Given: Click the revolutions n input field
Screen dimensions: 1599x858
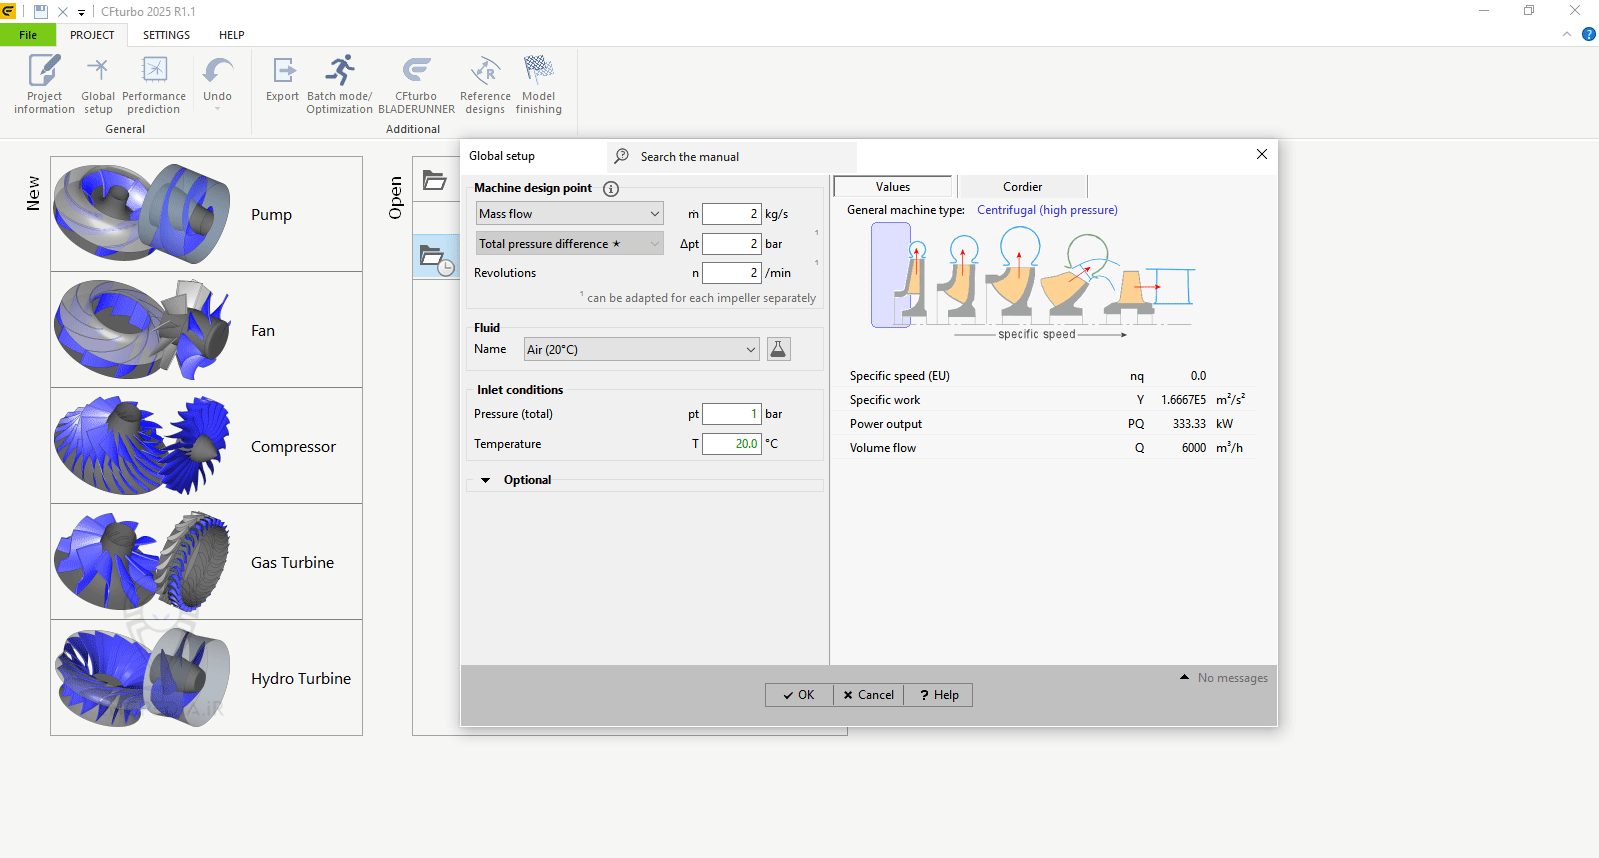Looking at the screenshot, I should tap(732, 273).
